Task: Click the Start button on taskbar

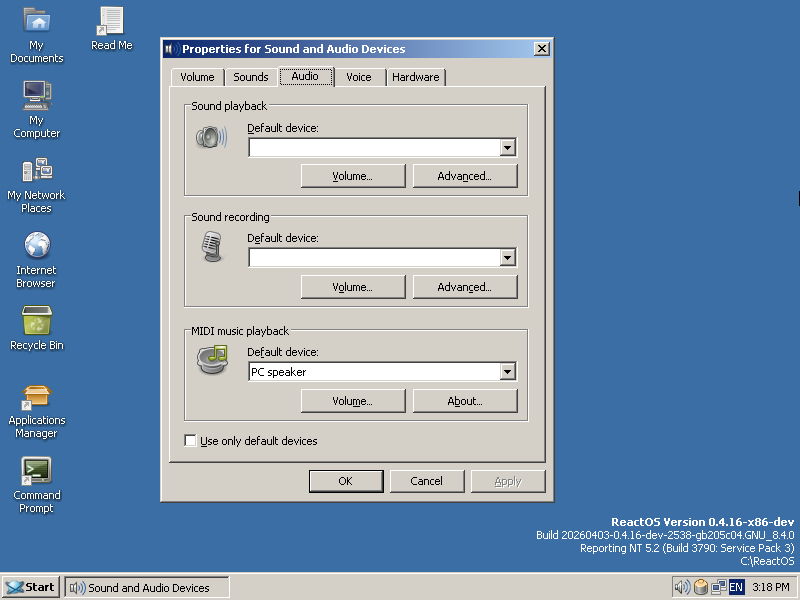Action: pos(31,587)
